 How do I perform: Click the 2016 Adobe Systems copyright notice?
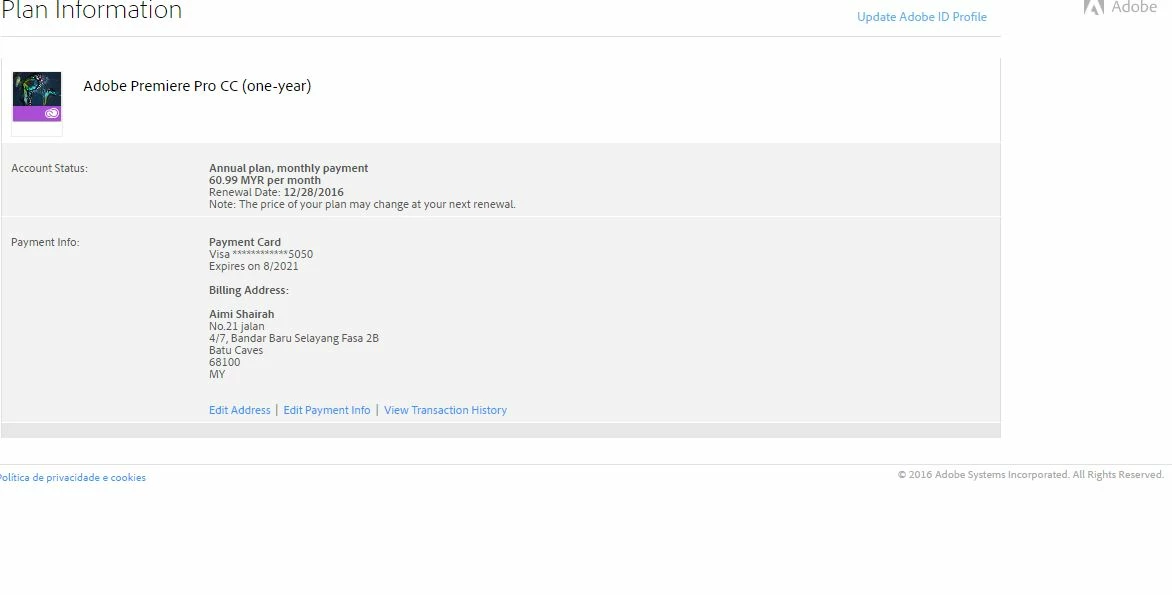pos(1031,475)
